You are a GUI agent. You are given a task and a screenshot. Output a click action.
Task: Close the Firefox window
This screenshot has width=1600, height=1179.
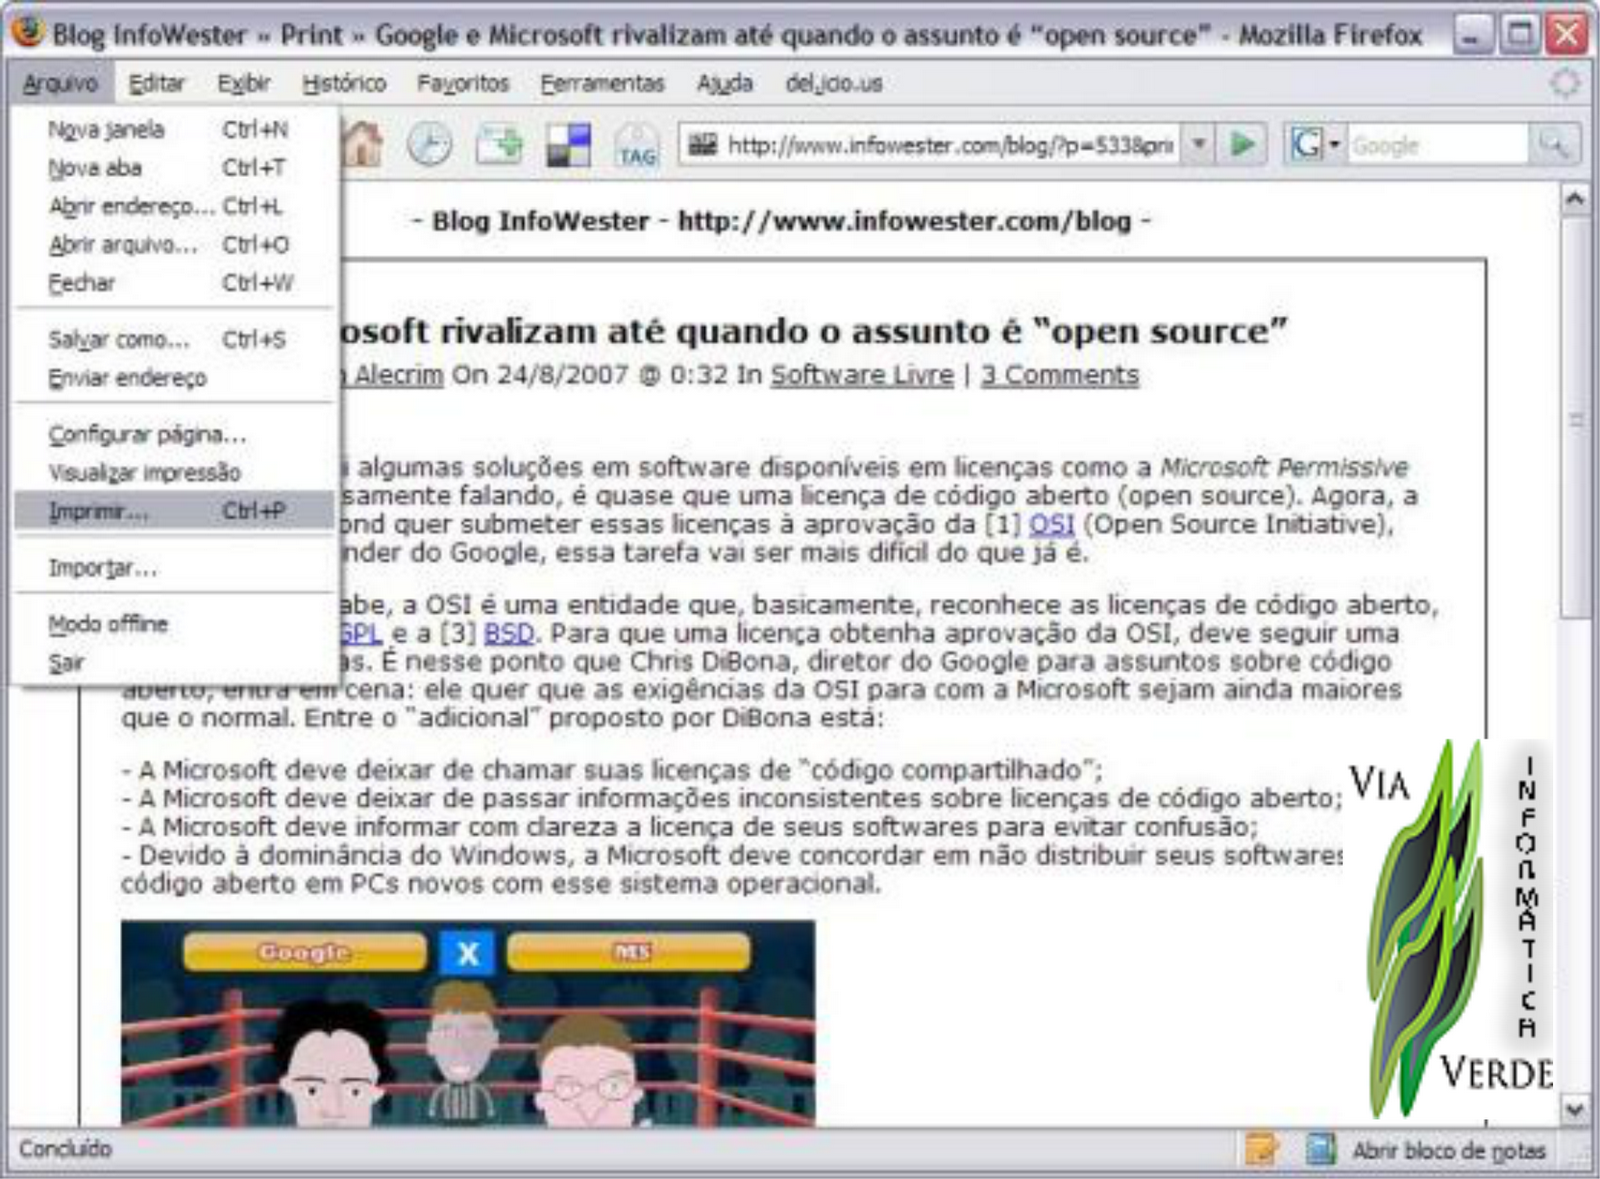1567,35
